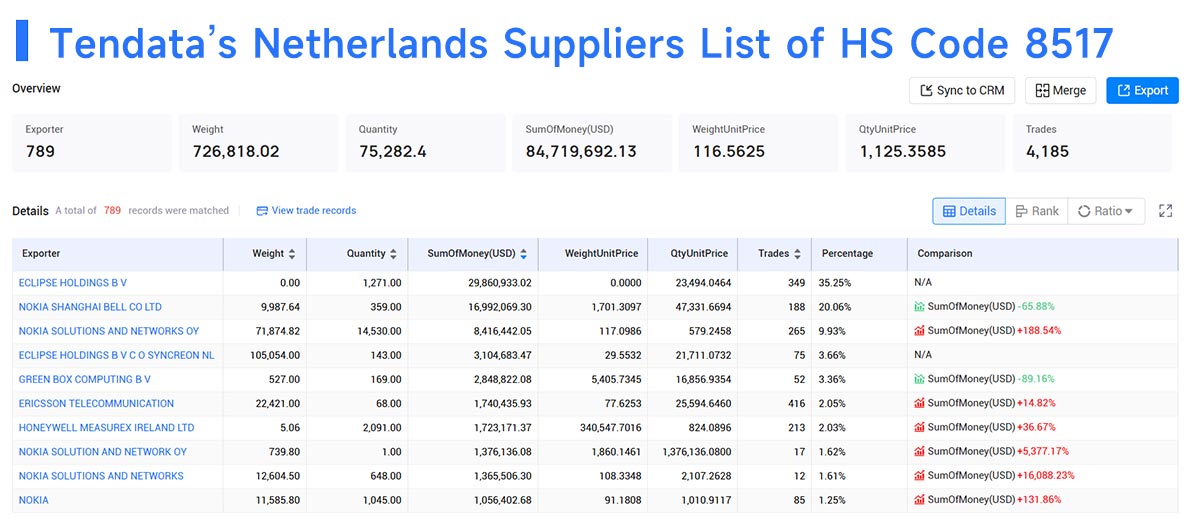Click the increase chart icon beside +188.54%
Viewport: 1190px width, 523px height.
[x=920, y=331]
